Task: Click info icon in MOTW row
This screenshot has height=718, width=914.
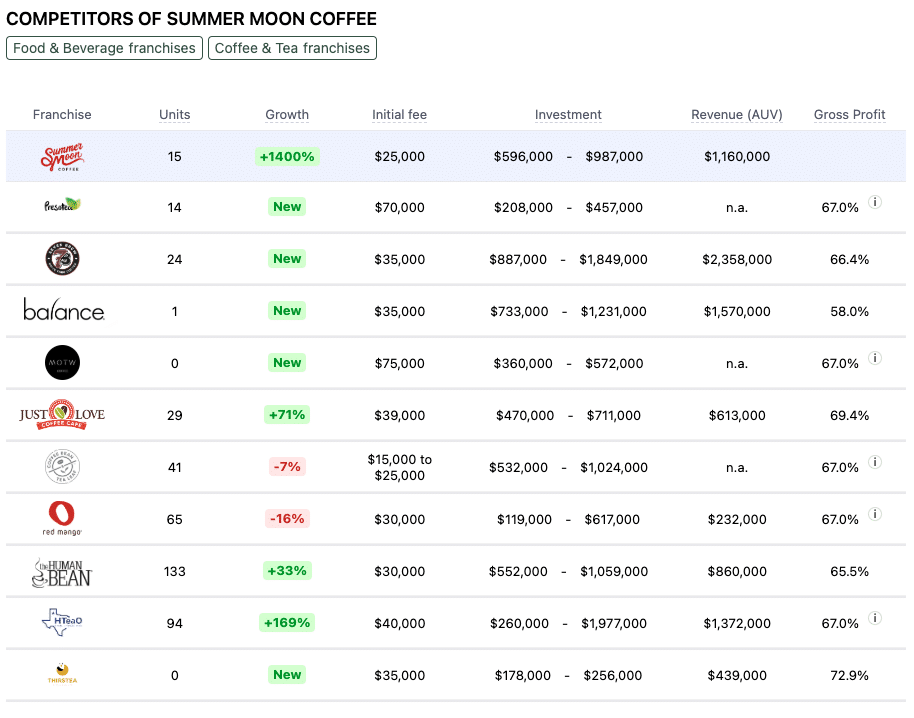Action: [875, 358]
